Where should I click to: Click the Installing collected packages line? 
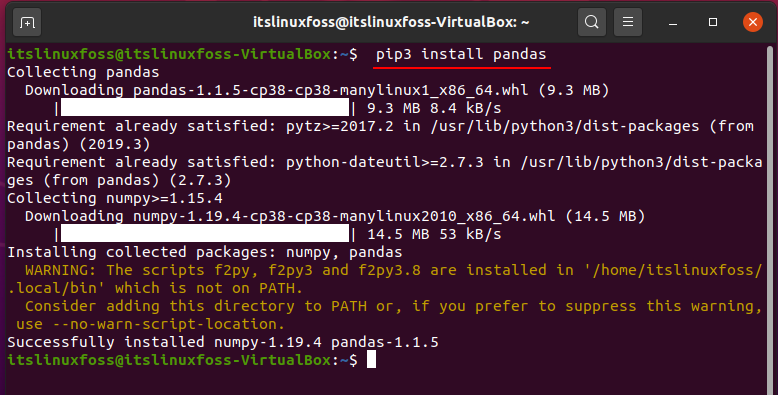(204, 252)
